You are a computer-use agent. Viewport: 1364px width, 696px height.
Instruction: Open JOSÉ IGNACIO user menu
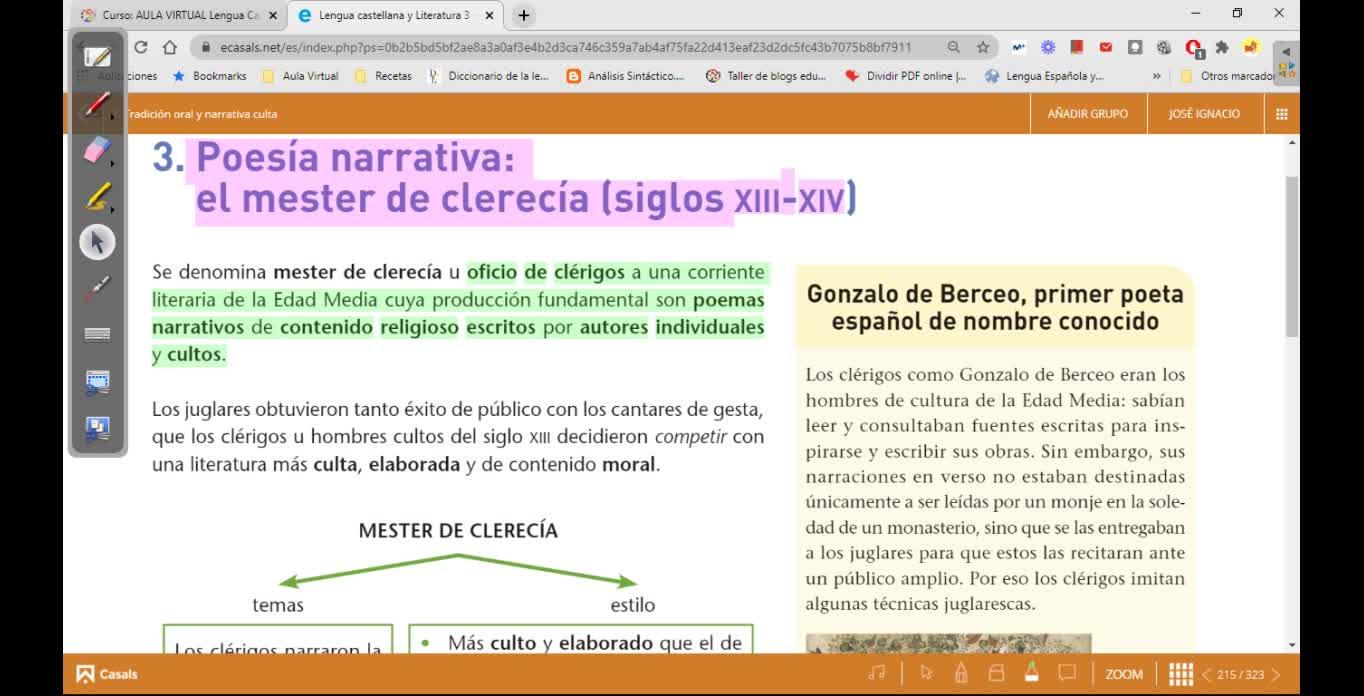pos(1204,114)
